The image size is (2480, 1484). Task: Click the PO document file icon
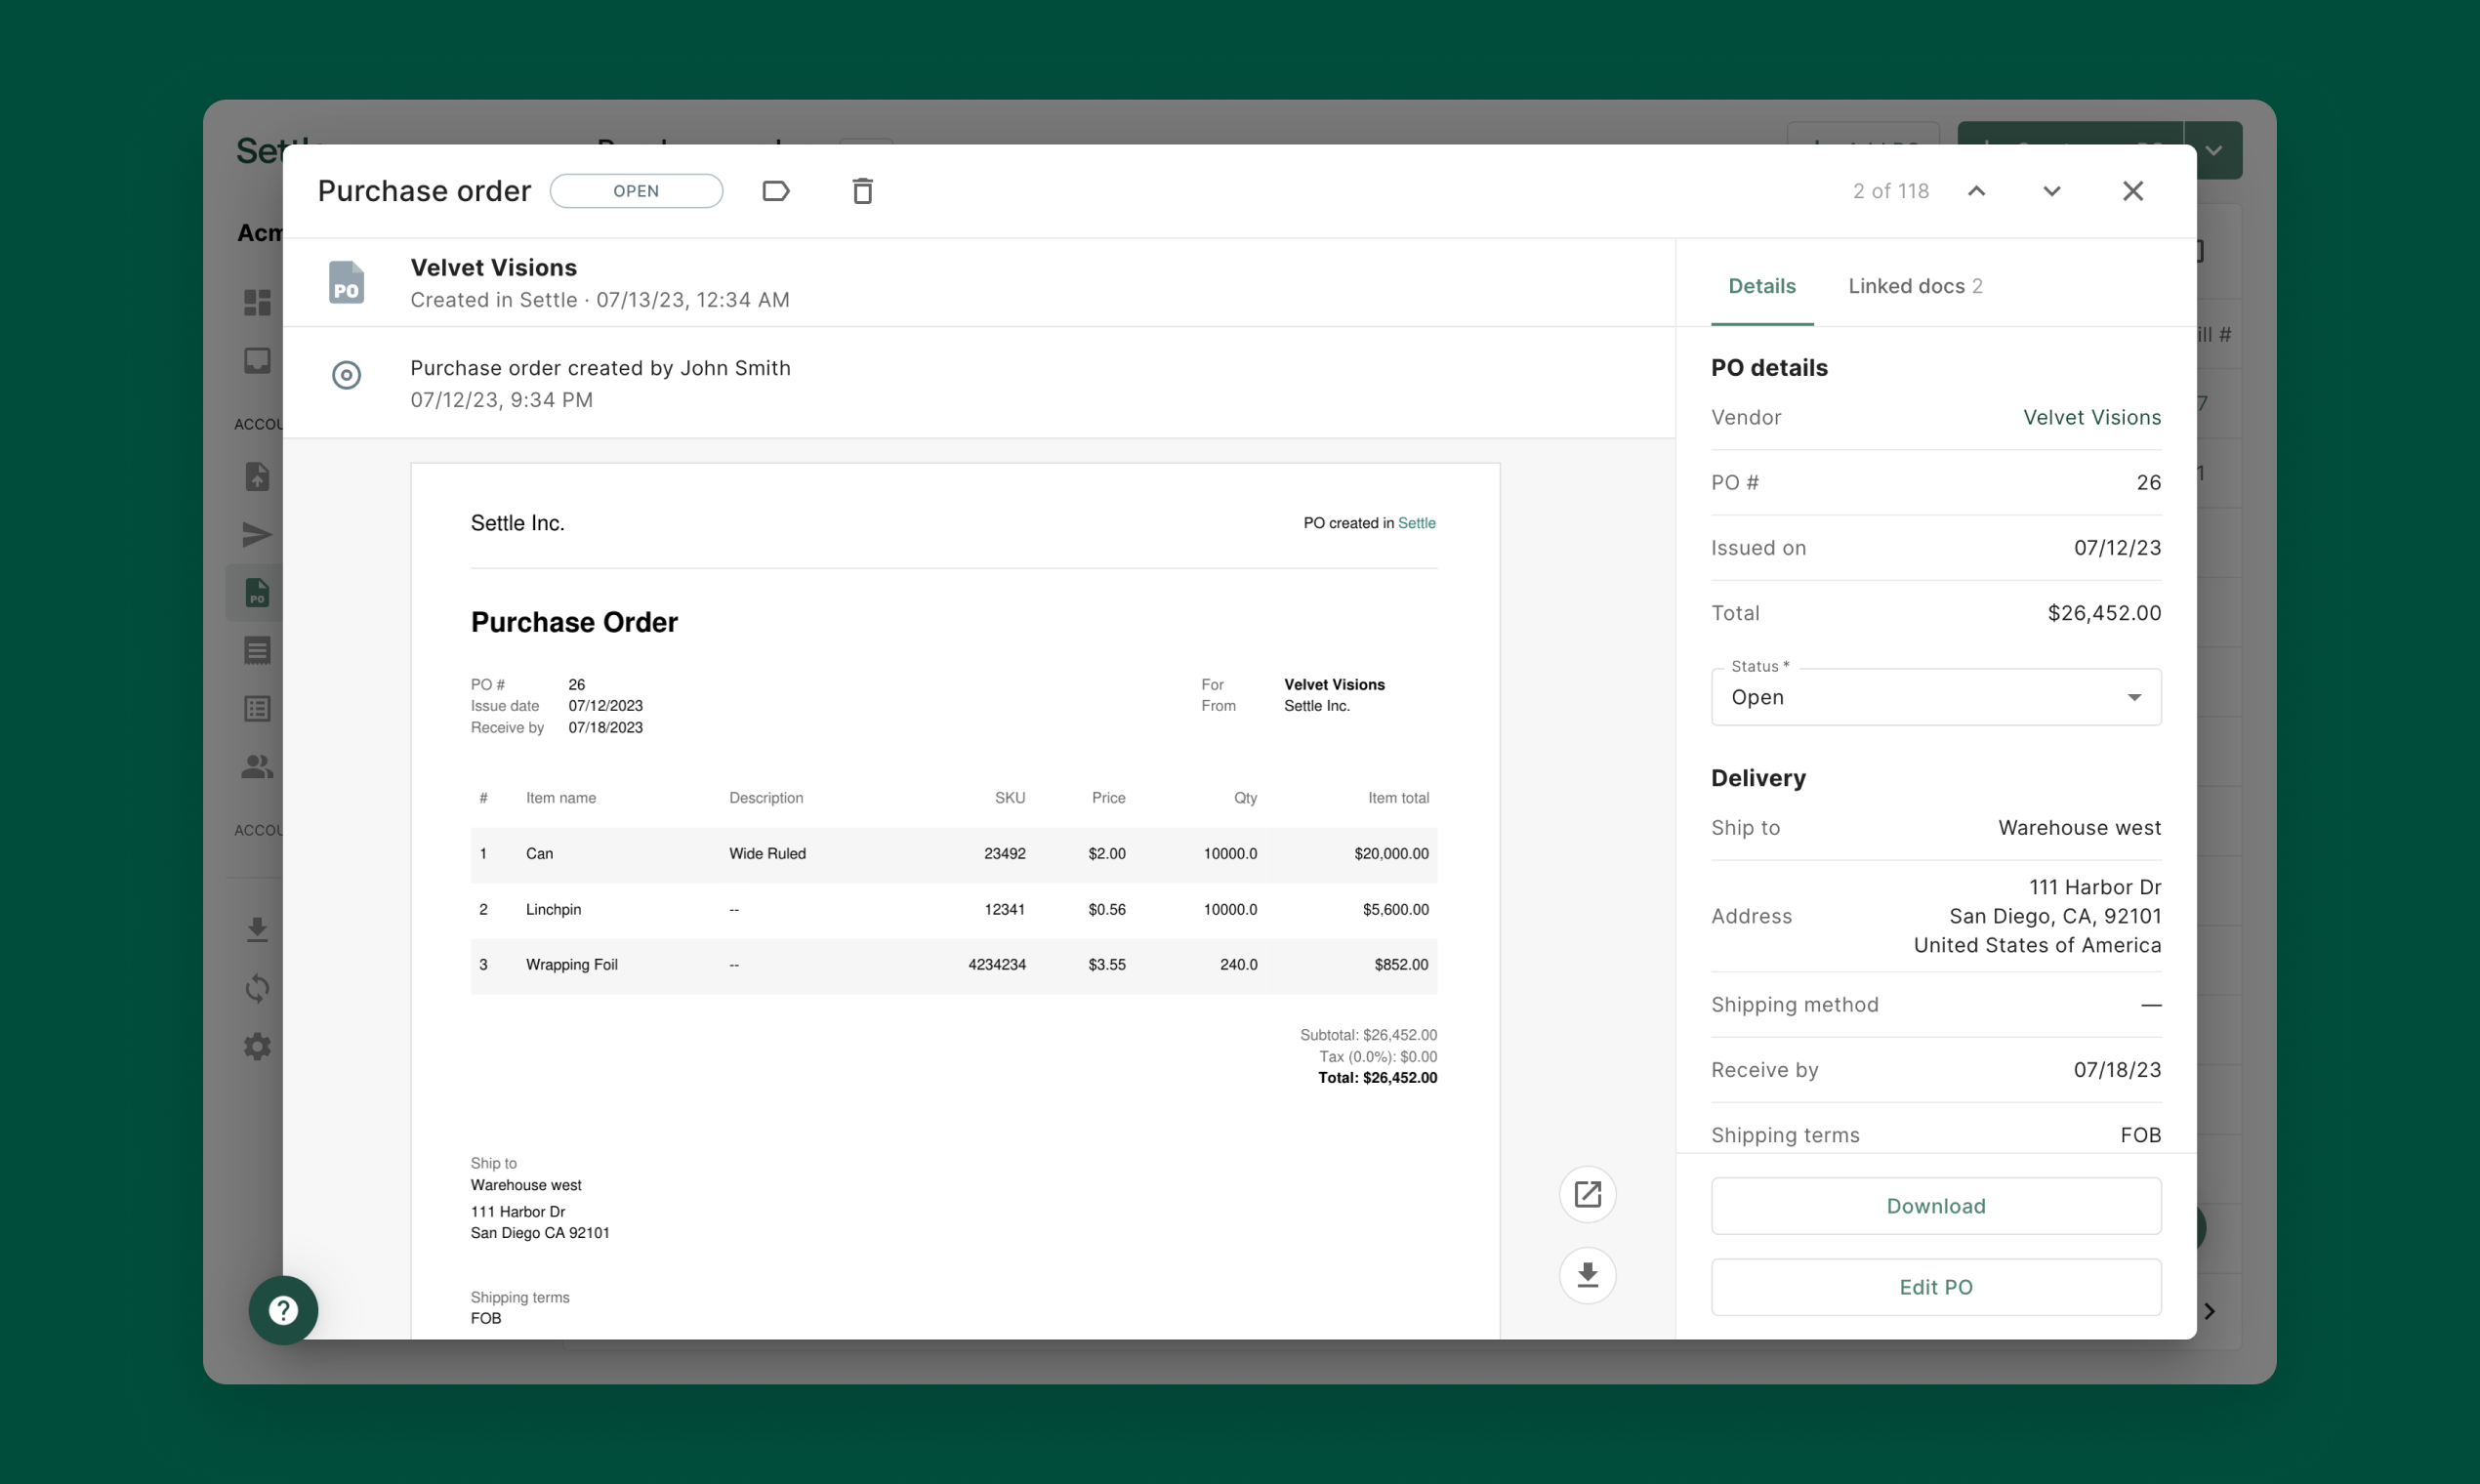pos(346,282)
